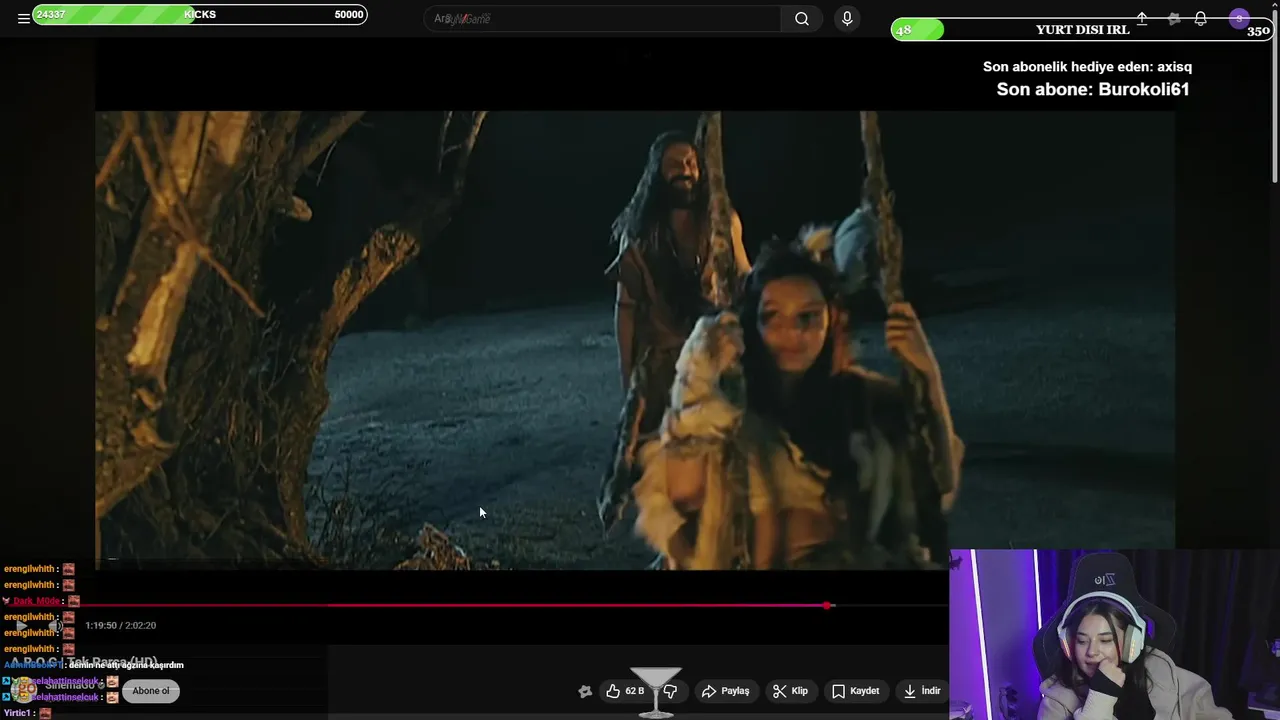
Task: Click 'Son abone: Burokoli61' text
Action: point(1092,89)
